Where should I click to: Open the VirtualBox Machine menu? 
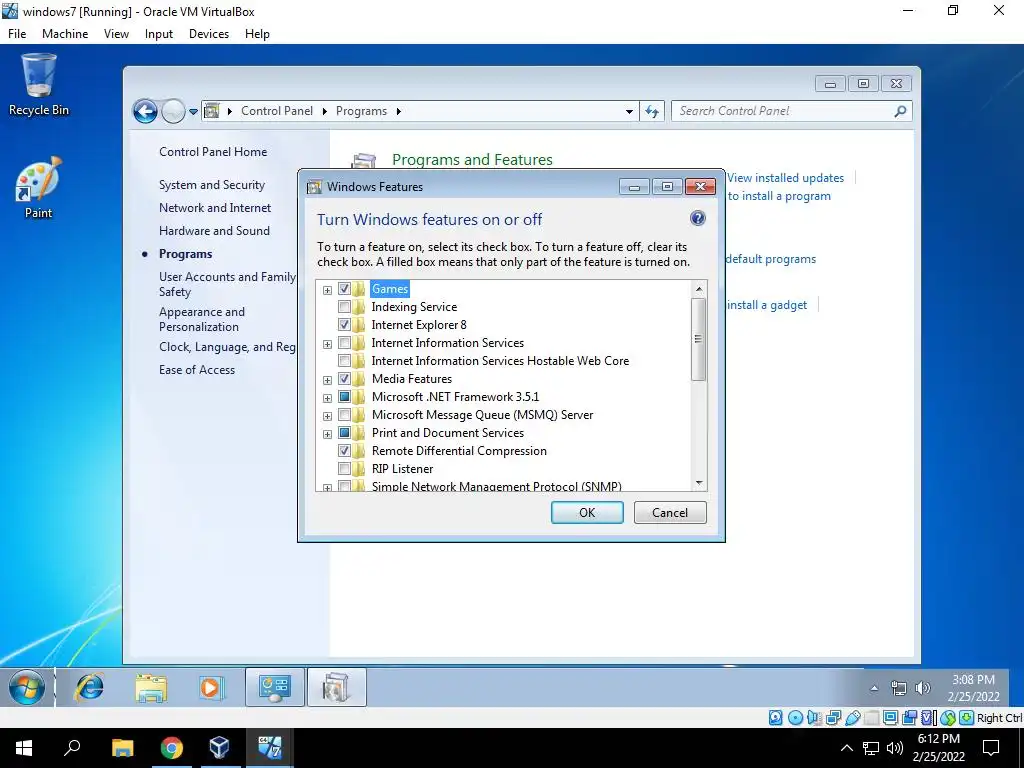(65, 34)
